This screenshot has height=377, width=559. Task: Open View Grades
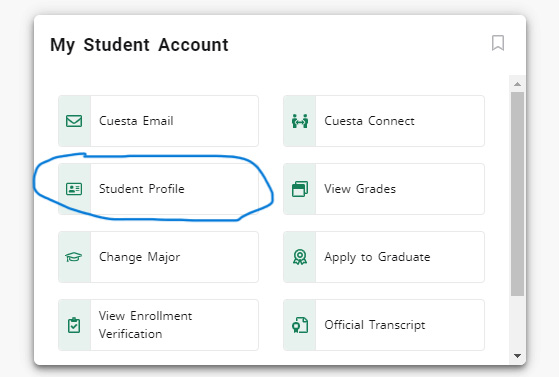[384, 189]
